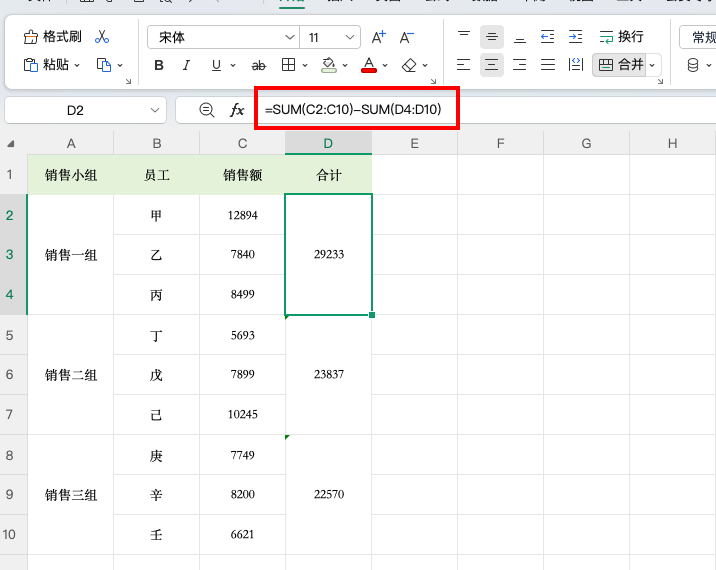Toggle Italic formatting
The width and height of the screenshot is (716, 570).
click(186, 65)
